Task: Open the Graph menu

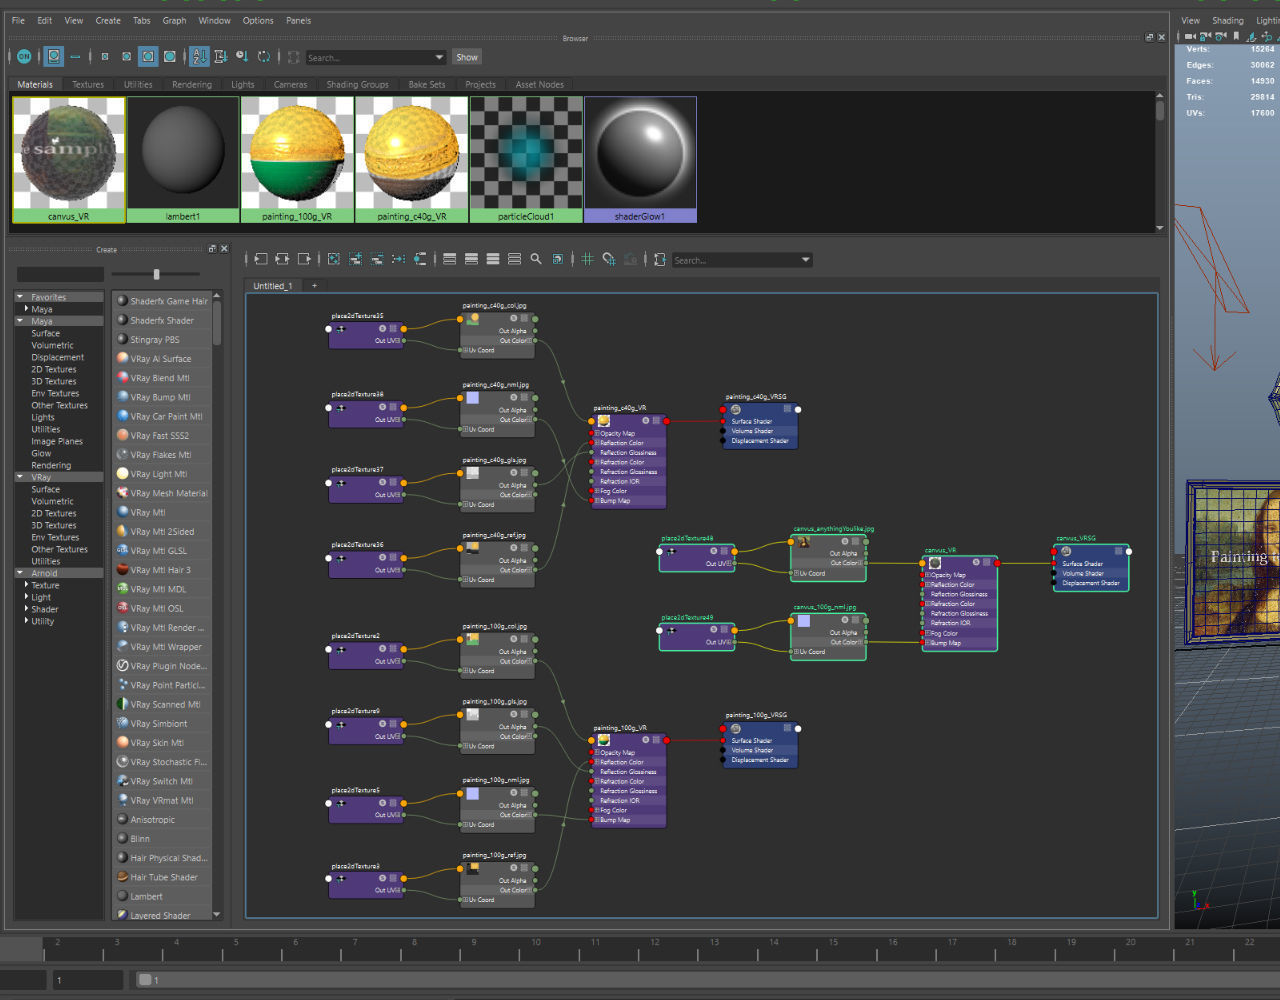Action: click(174, 20)
